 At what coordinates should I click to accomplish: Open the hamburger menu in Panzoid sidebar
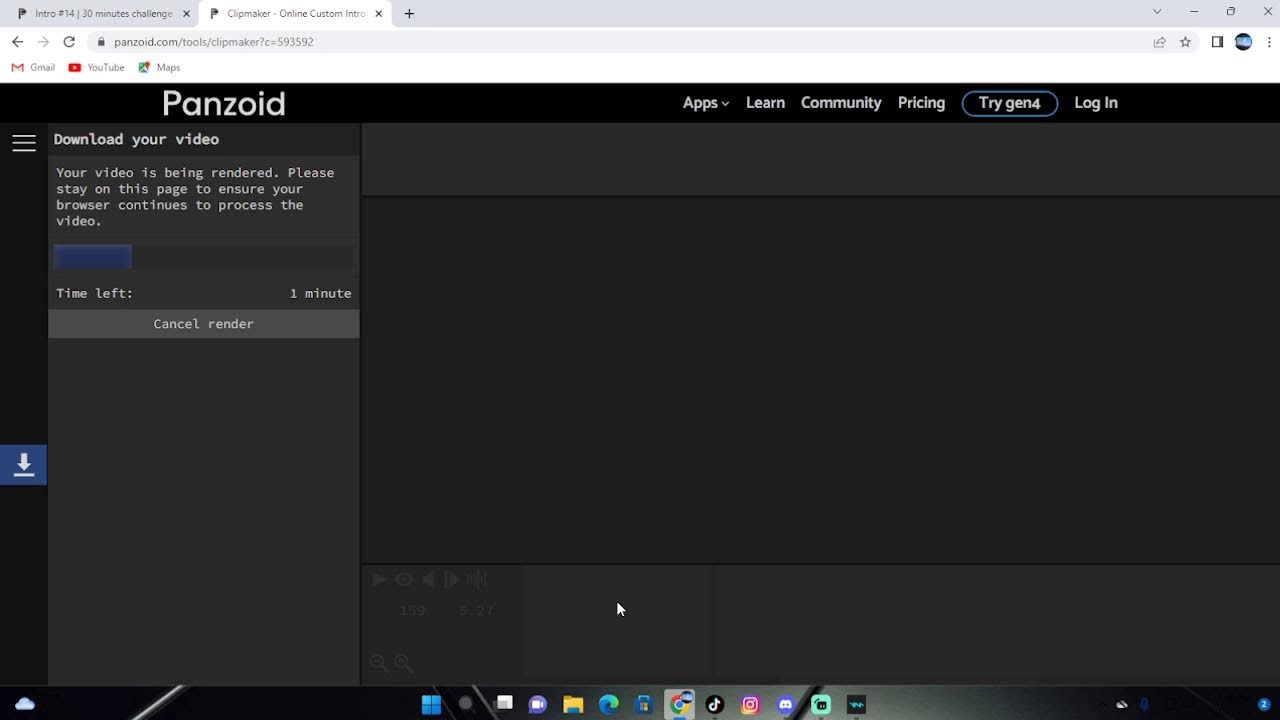[24, 143]
